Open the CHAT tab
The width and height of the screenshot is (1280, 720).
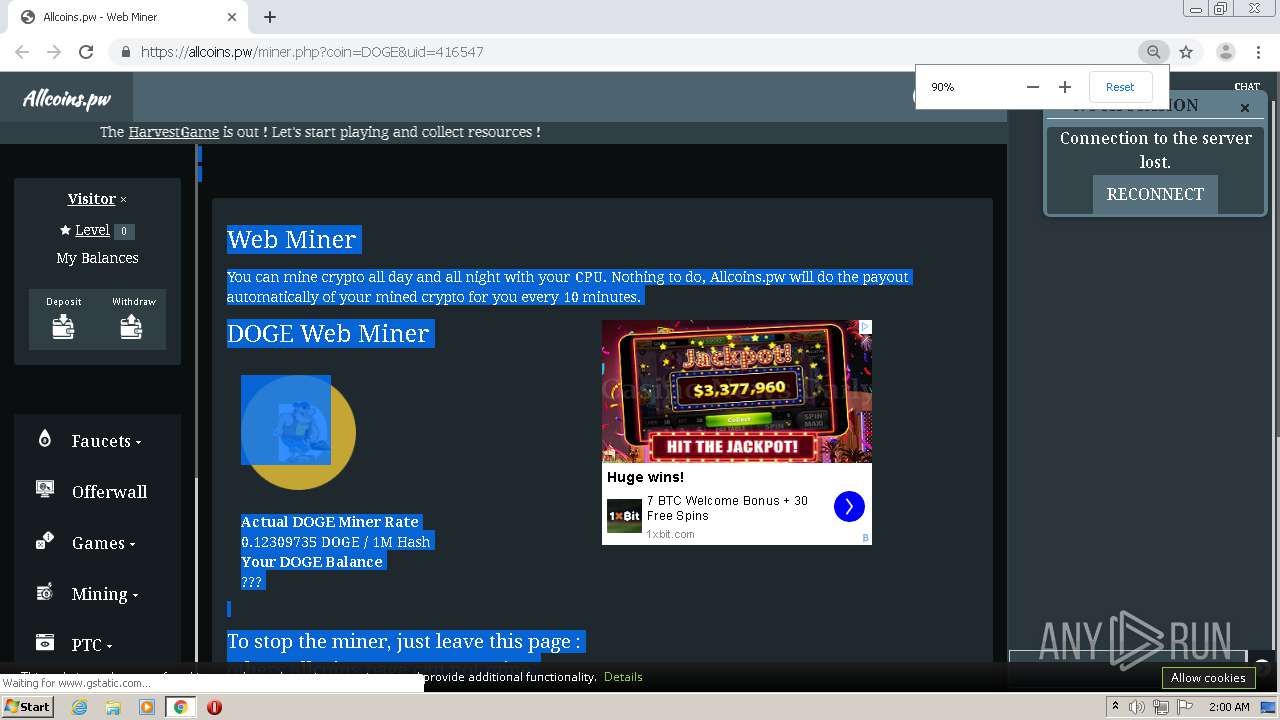[1247, 87]
